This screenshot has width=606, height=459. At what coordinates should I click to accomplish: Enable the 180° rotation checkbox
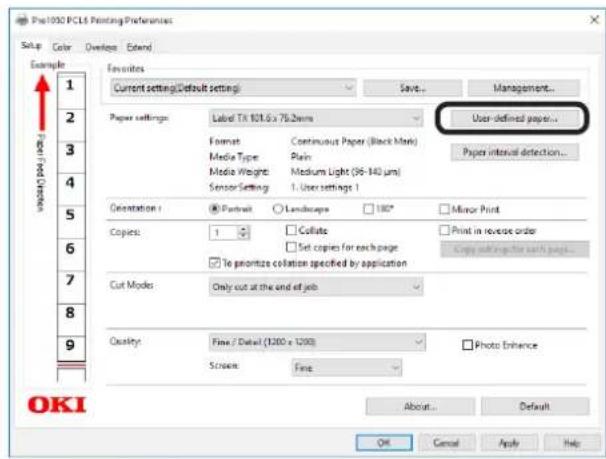click(368, 208)
